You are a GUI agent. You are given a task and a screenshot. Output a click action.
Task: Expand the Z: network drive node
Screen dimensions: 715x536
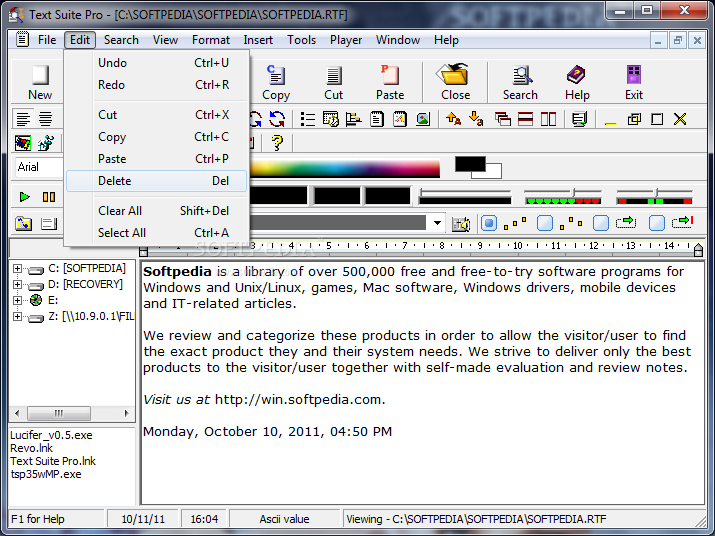[x=17, y=316]
